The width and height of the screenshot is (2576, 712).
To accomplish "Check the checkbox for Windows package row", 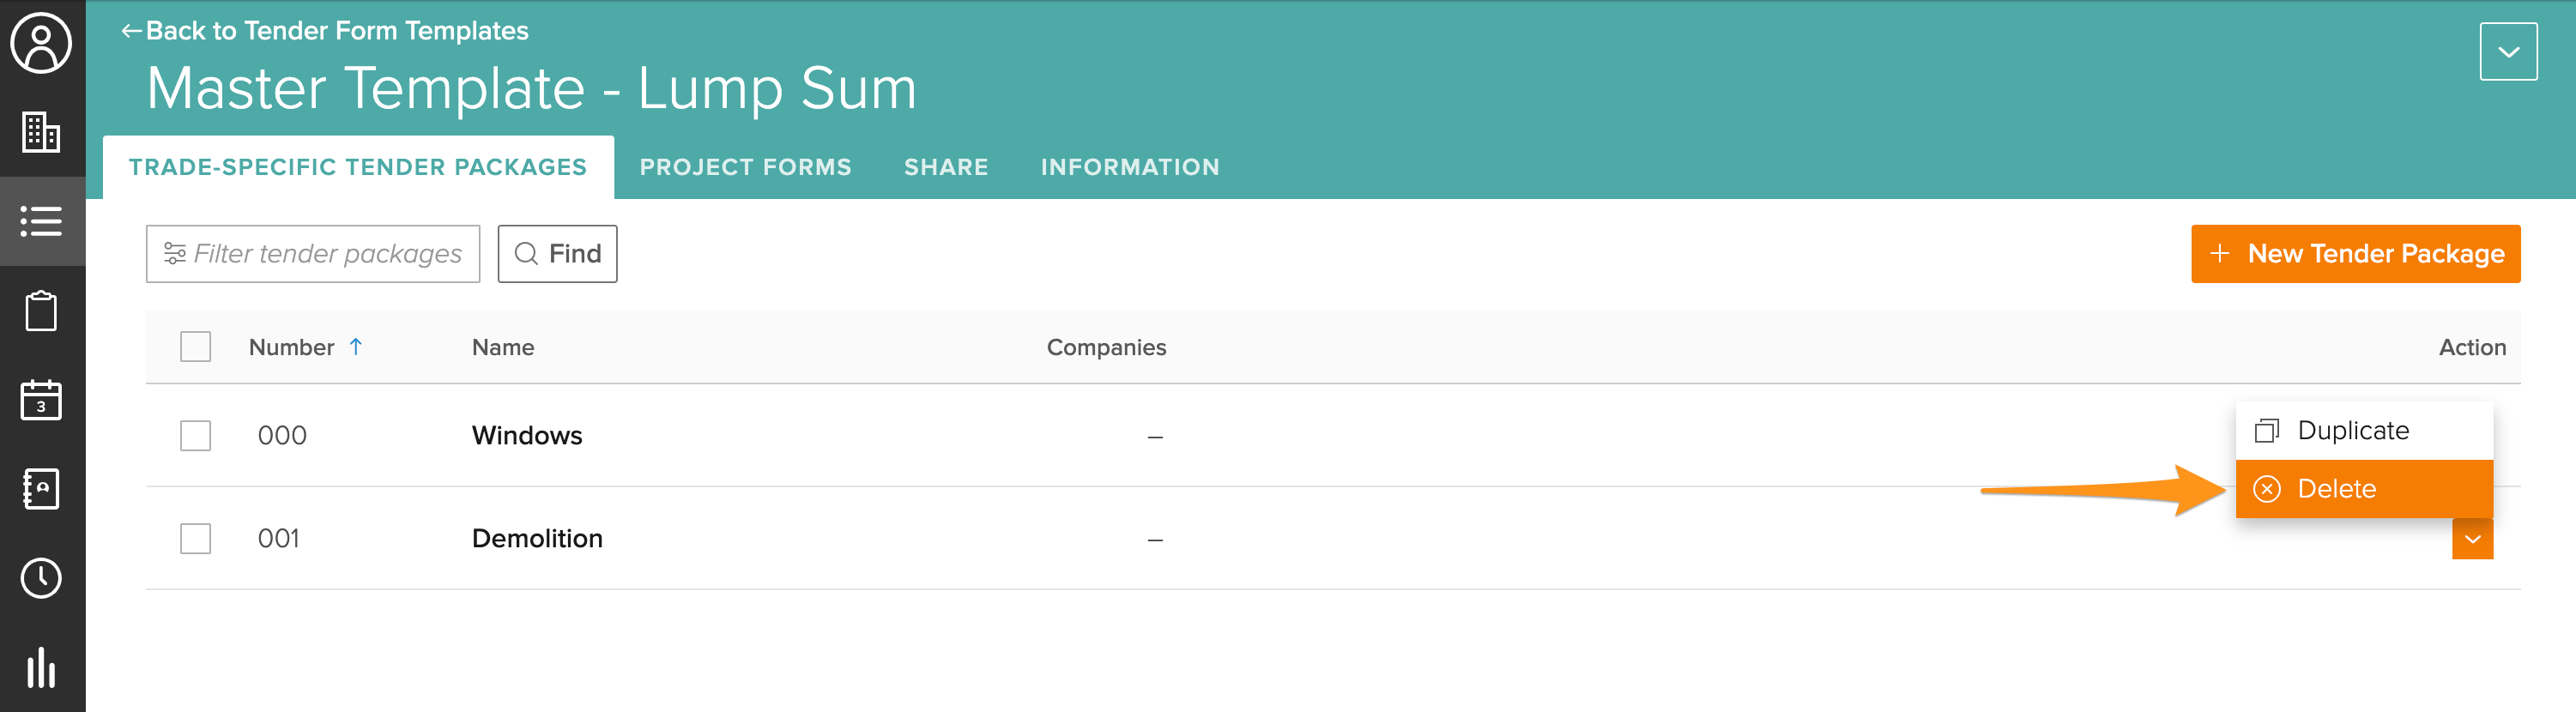I will point(195,435).
